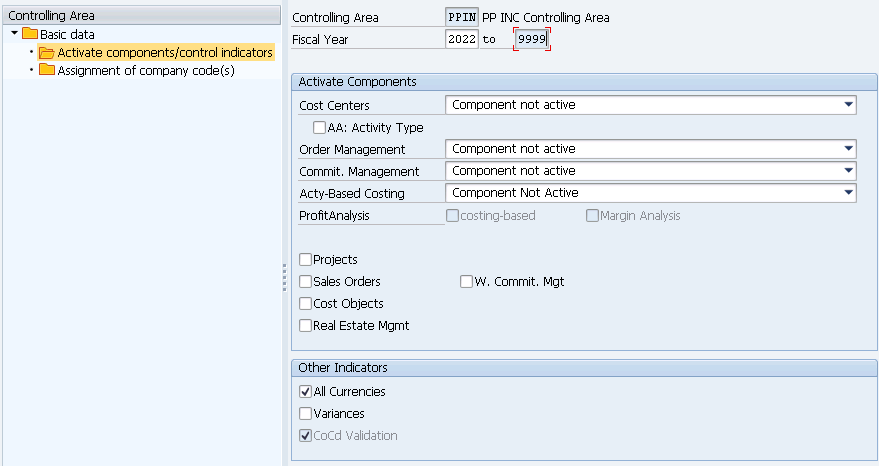Enable the Cost Objects checkbox

tap(305, 303)
